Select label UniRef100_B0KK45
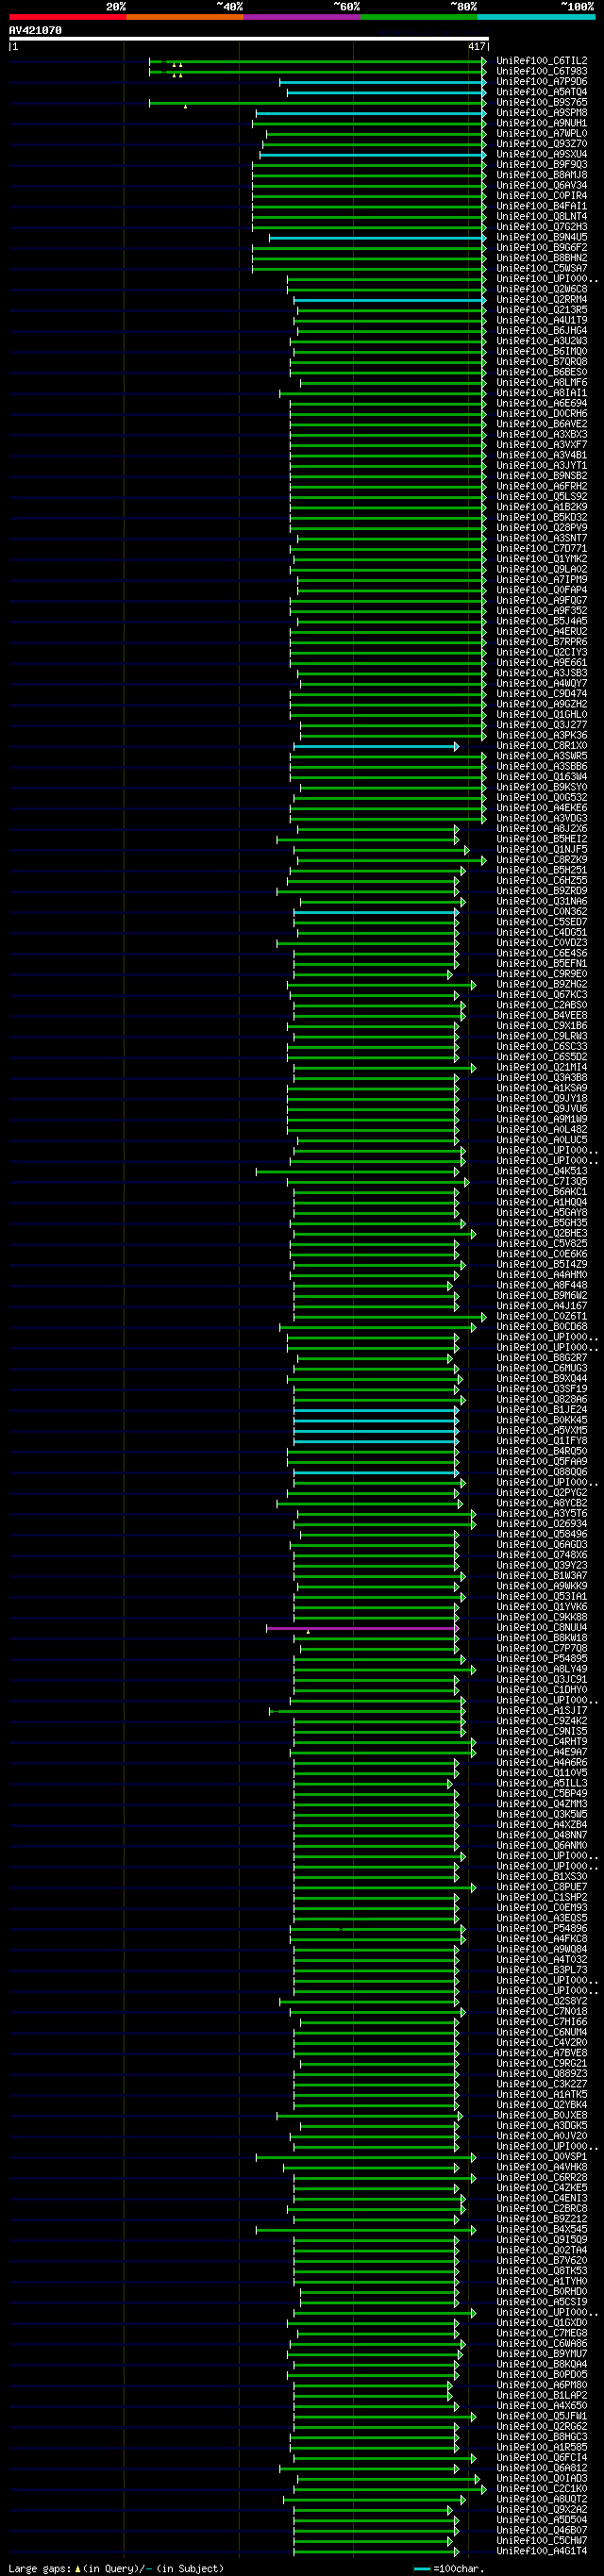The width and height of the screenshot is (604, 2576). coord(541,1420)
